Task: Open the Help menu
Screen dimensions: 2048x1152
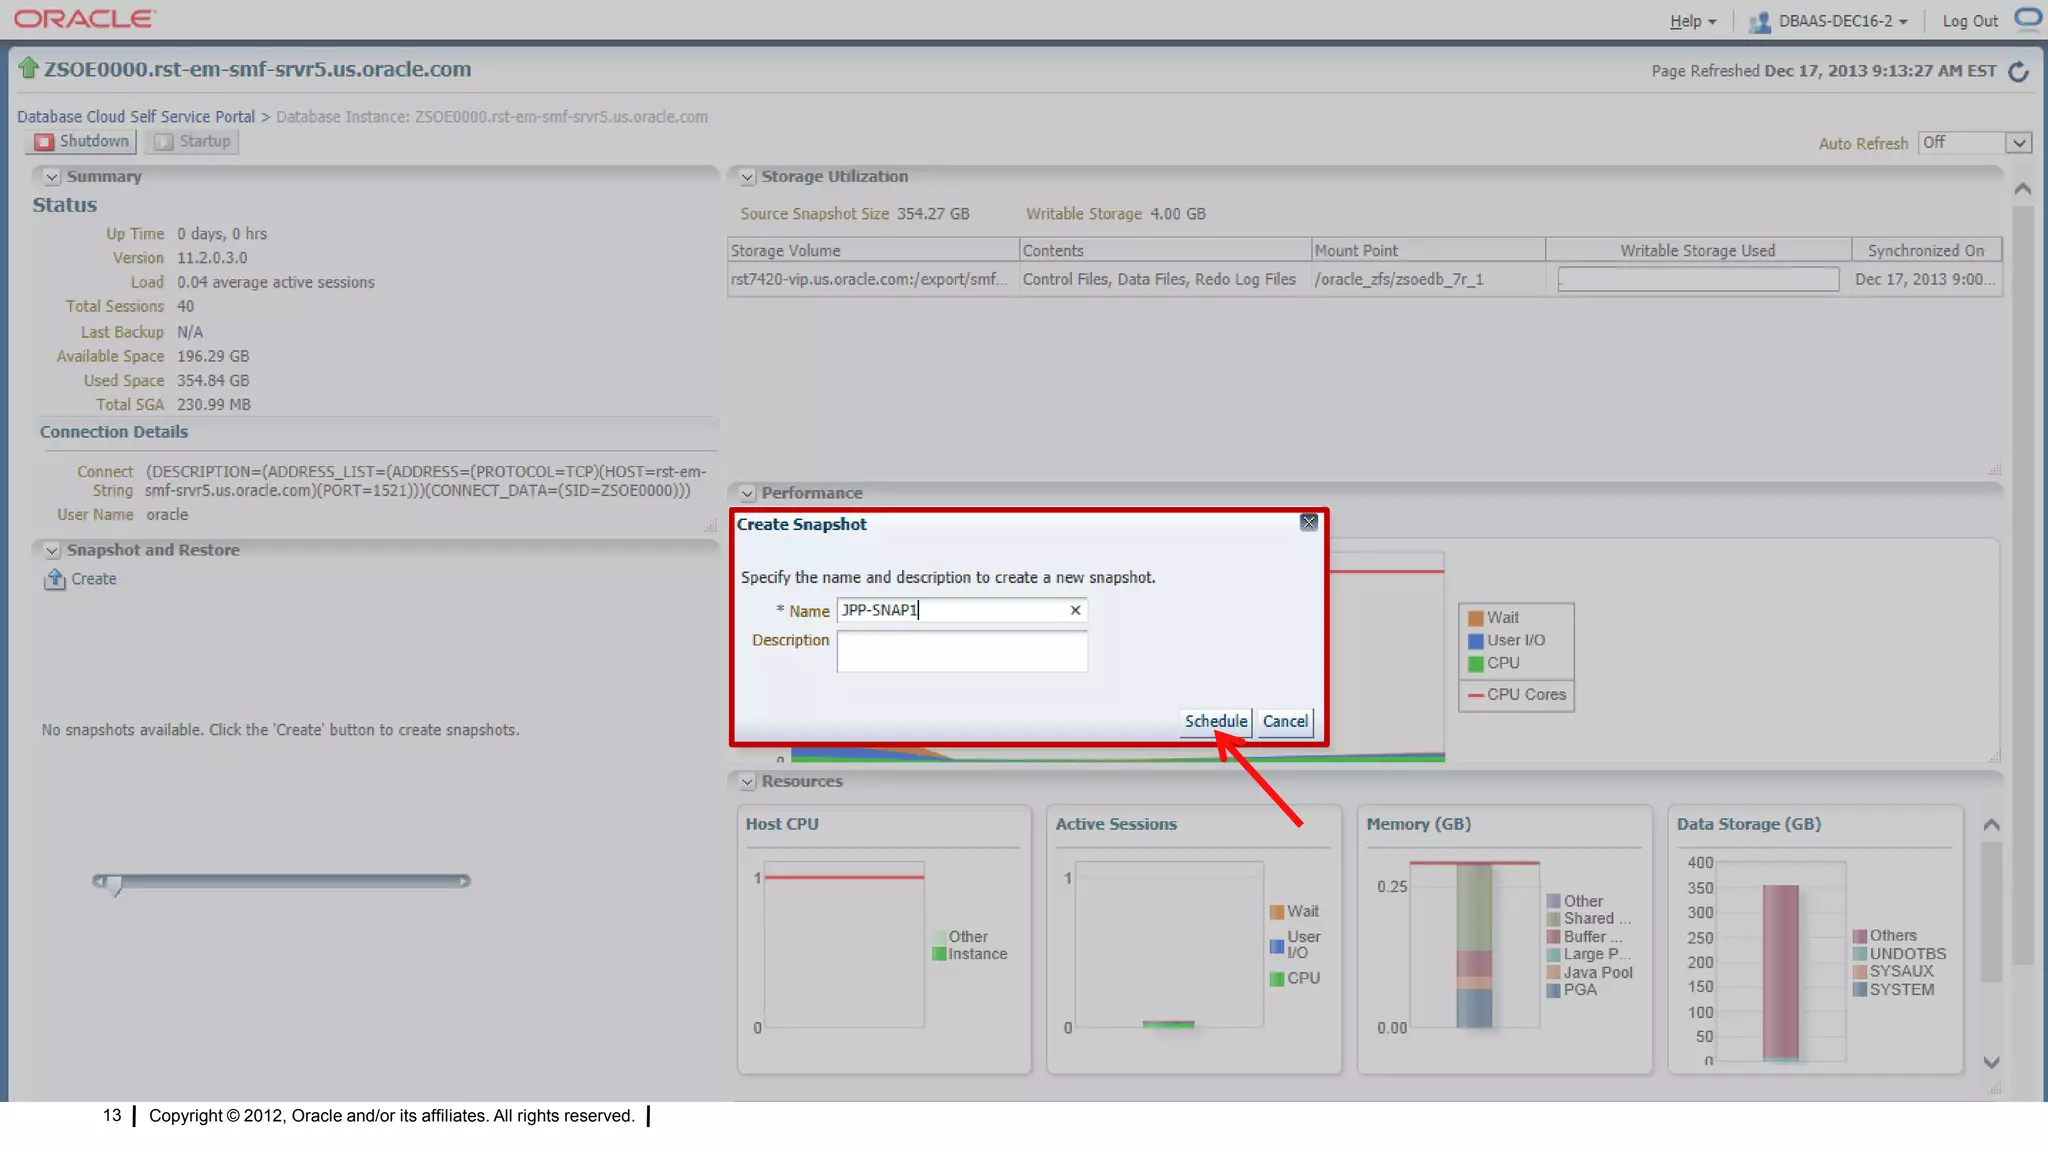Action: tap(1692, 21)
